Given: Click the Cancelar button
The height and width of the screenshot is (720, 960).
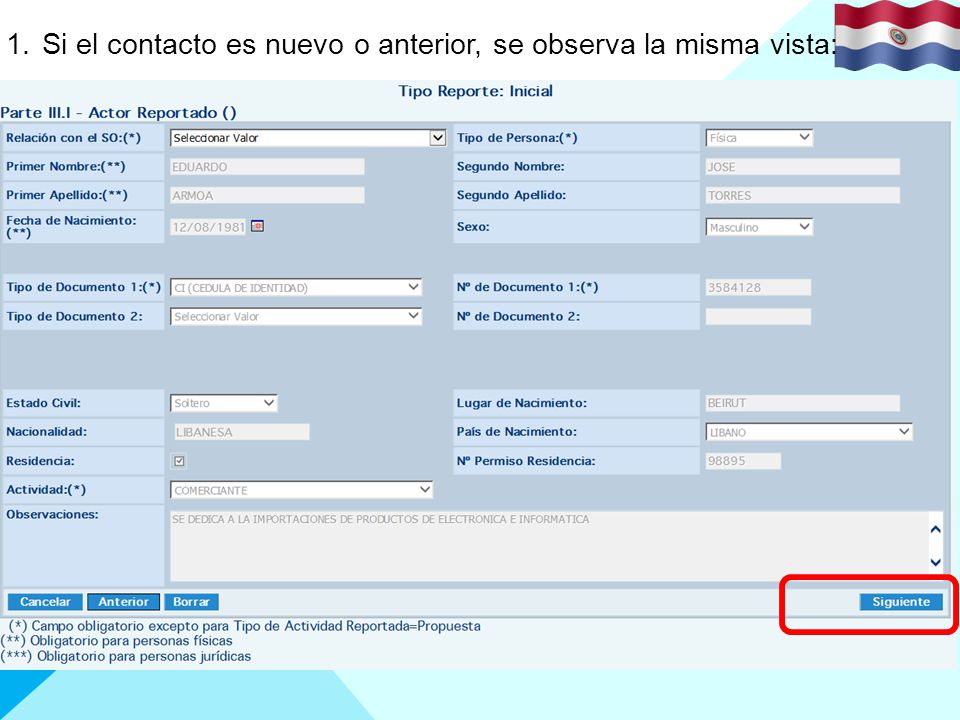Looking at the screenshot, I should (x=45, y=602).
